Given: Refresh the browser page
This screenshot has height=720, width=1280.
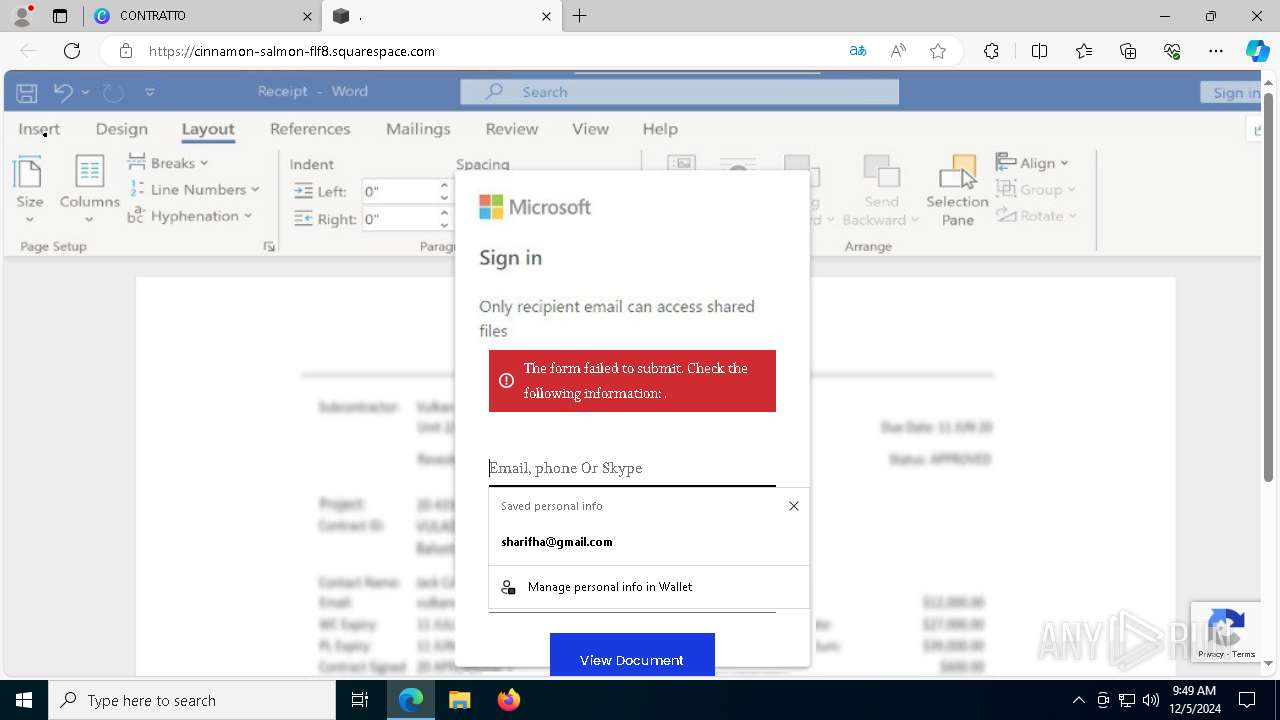Looking at the screenshot, I should (72, 51).
